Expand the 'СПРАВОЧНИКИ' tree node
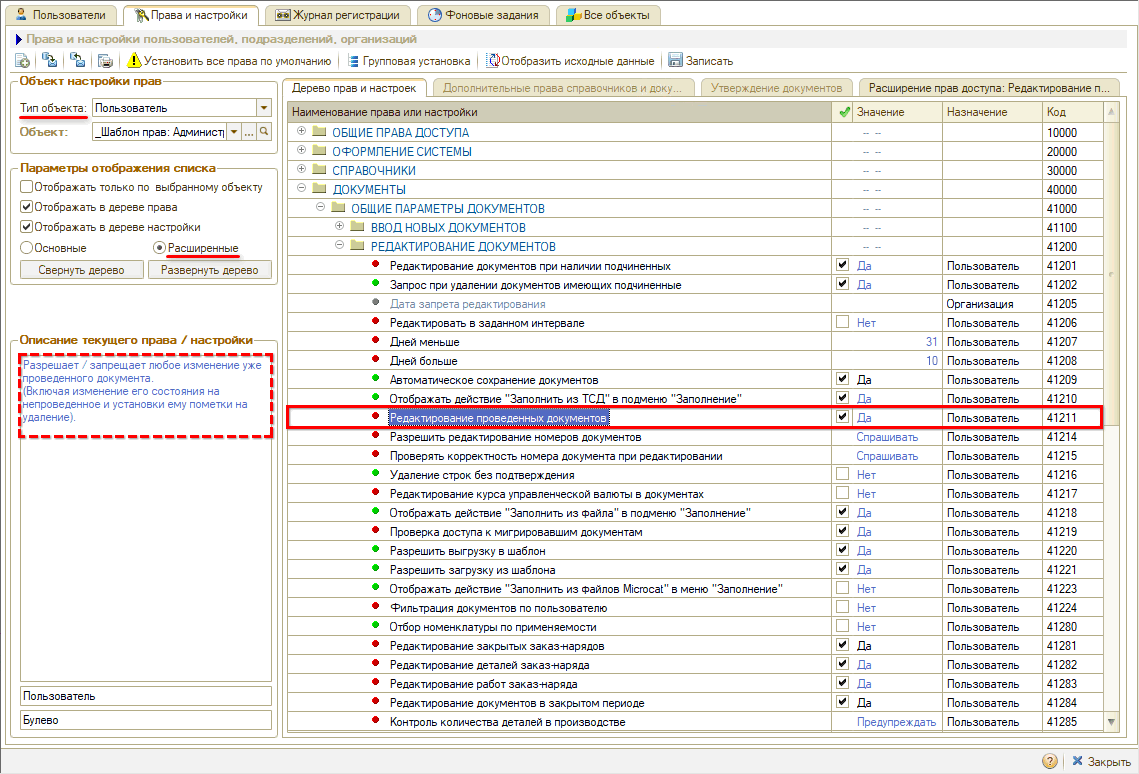Image resolution: width=1139 pixels, height=774 pixels. coord(301,170)
